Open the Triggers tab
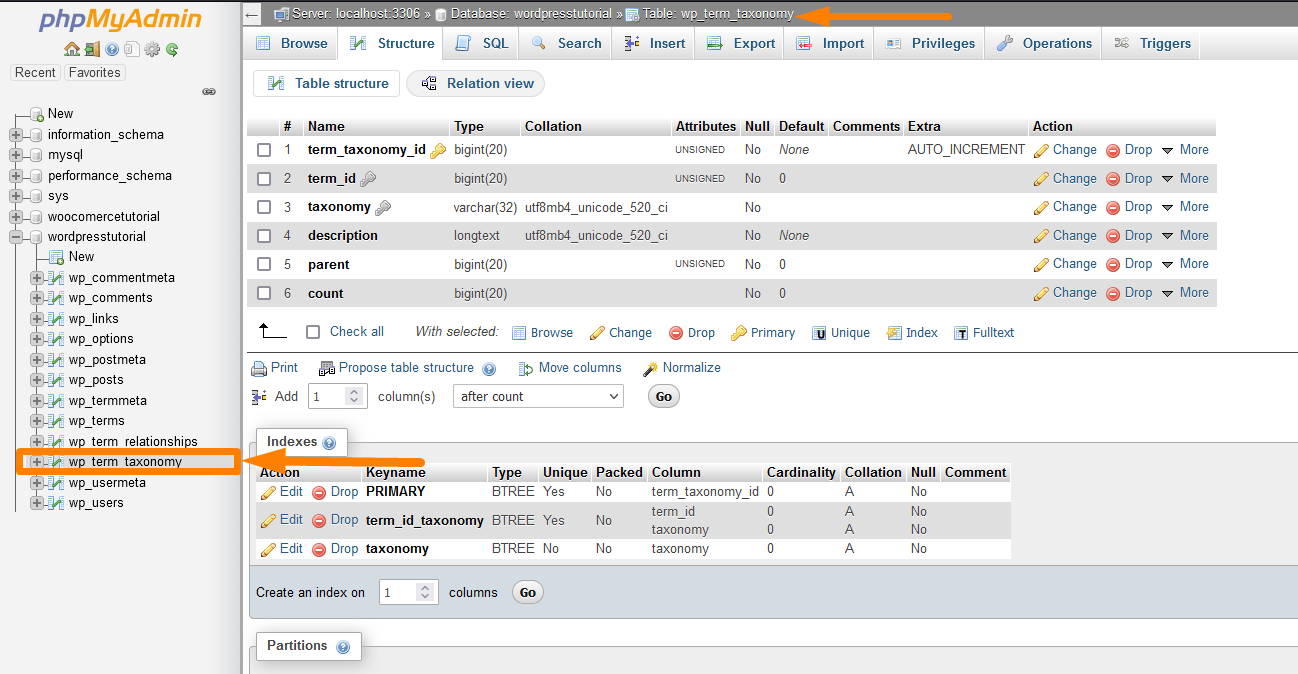1298x674 pixels. coord(1153,43)
